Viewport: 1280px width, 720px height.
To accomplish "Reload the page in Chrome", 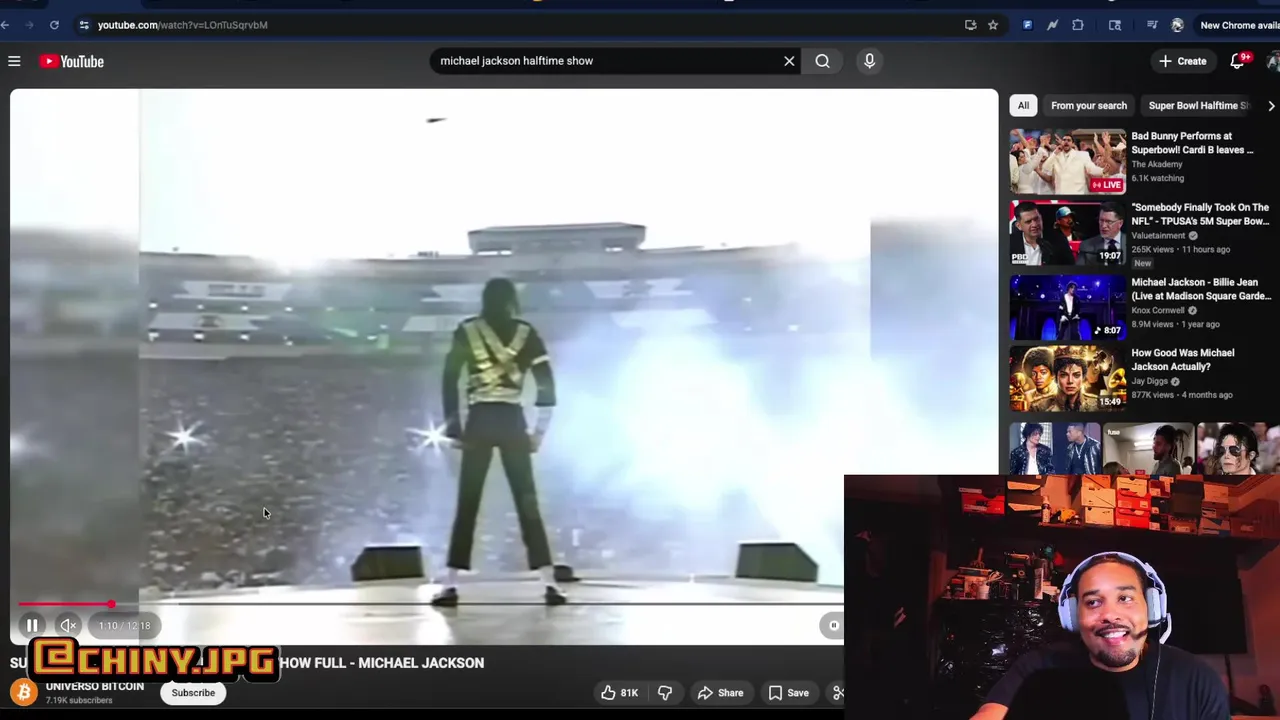I will [54, 25].
